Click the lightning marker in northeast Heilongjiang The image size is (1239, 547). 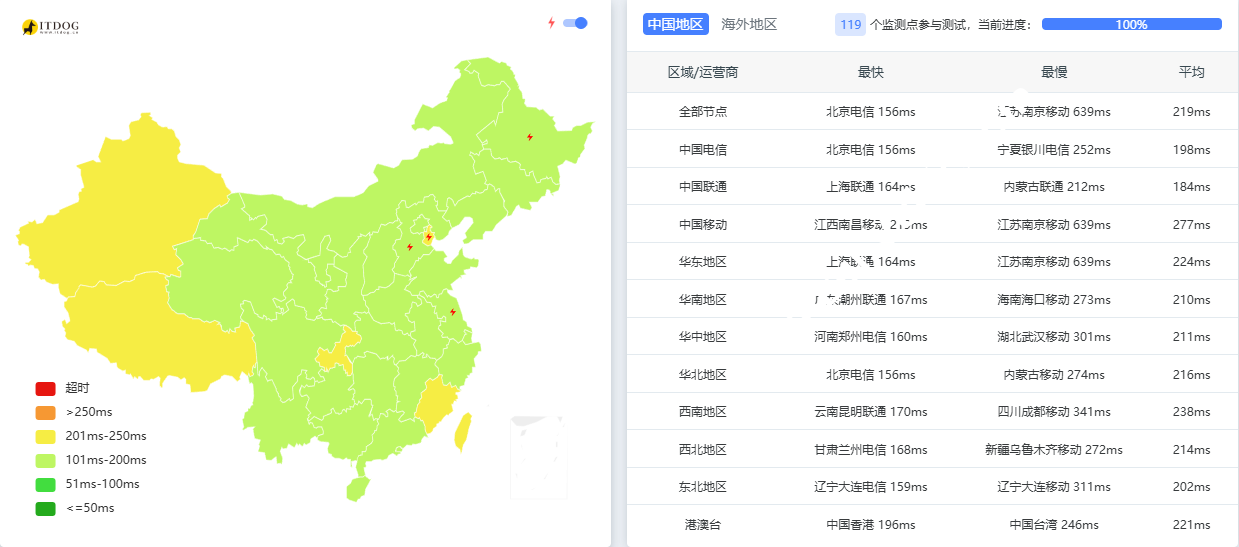click(x=529, y=137)
